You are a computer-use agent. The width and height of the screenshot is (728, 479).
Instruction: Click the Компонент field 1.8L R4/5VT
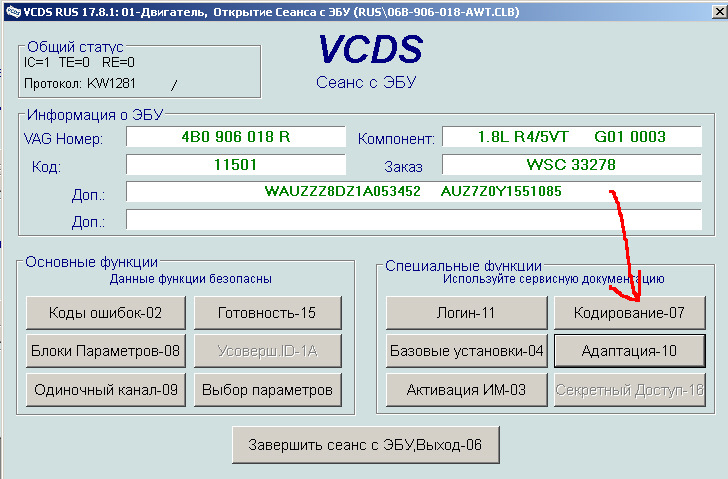572,137
